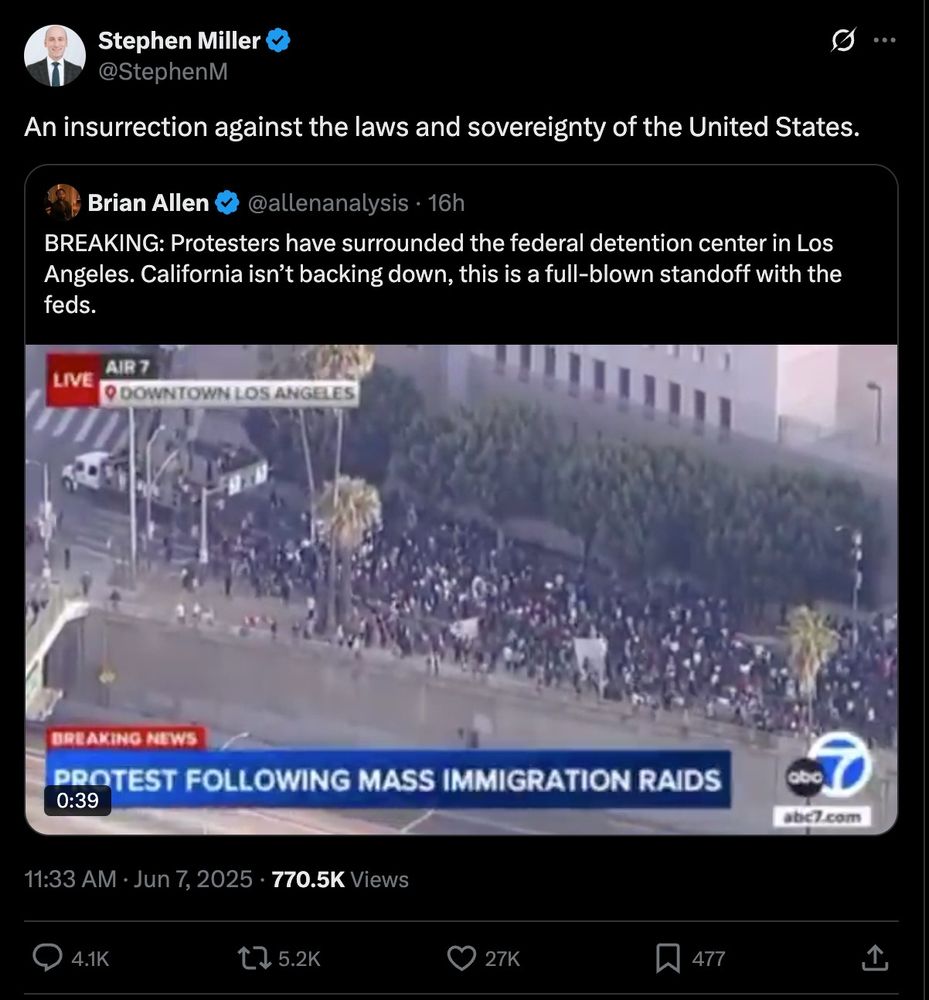Open the 16h quoted post timestamp
The image size is (929, 1000).
446,203
